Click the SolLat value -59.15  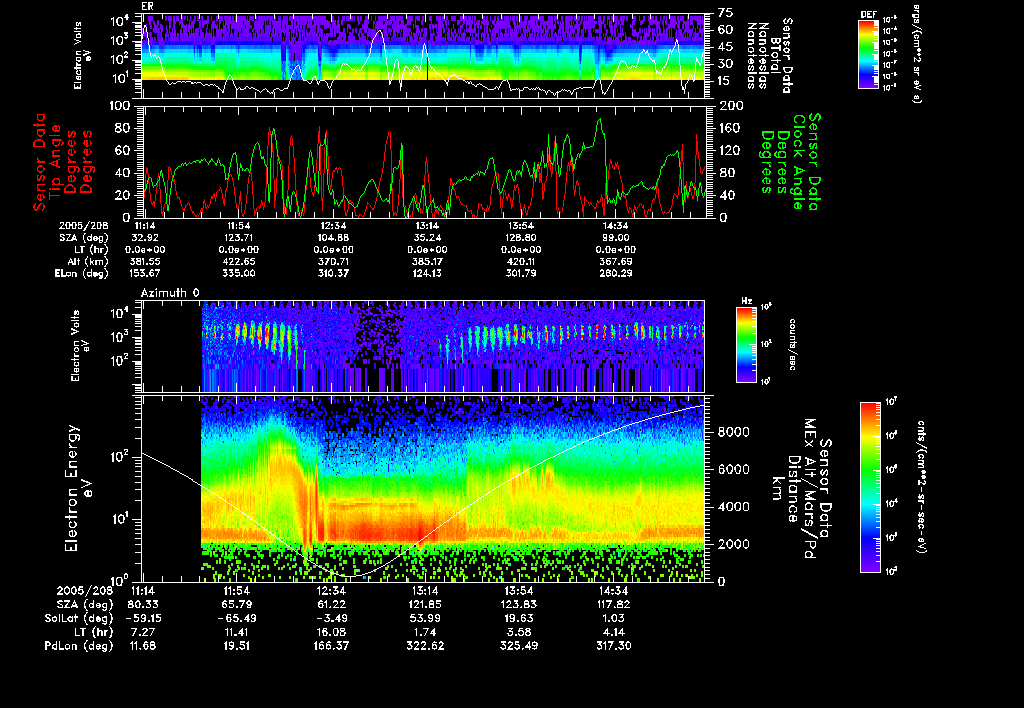pos(143,619)
